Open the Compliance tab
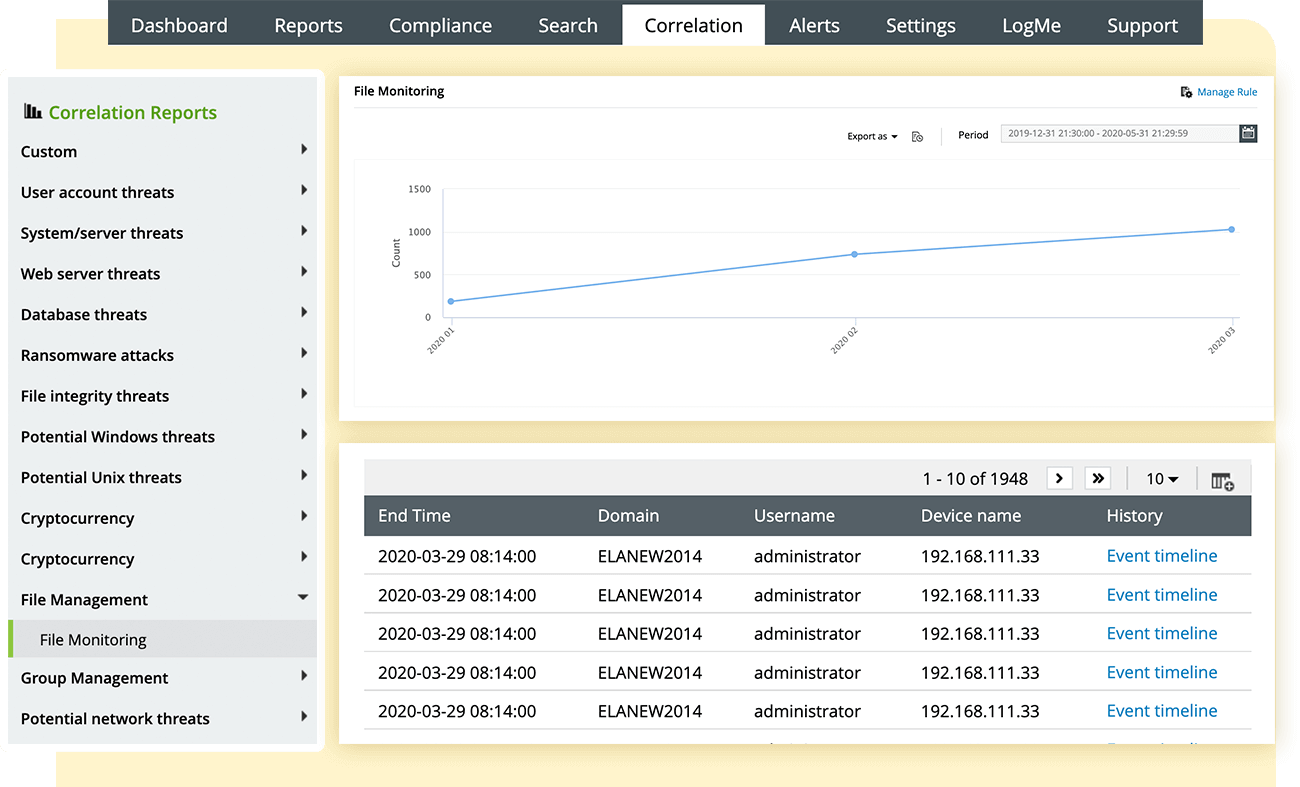Screen dimensions: 1300x787 pyautogui.click(x=440, y=26)
